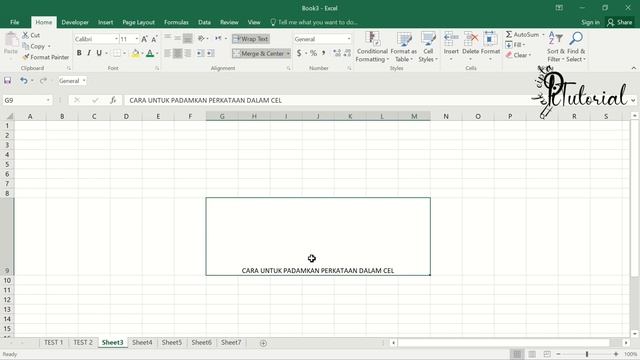Collapse the ribbon with the chevron

633,68
